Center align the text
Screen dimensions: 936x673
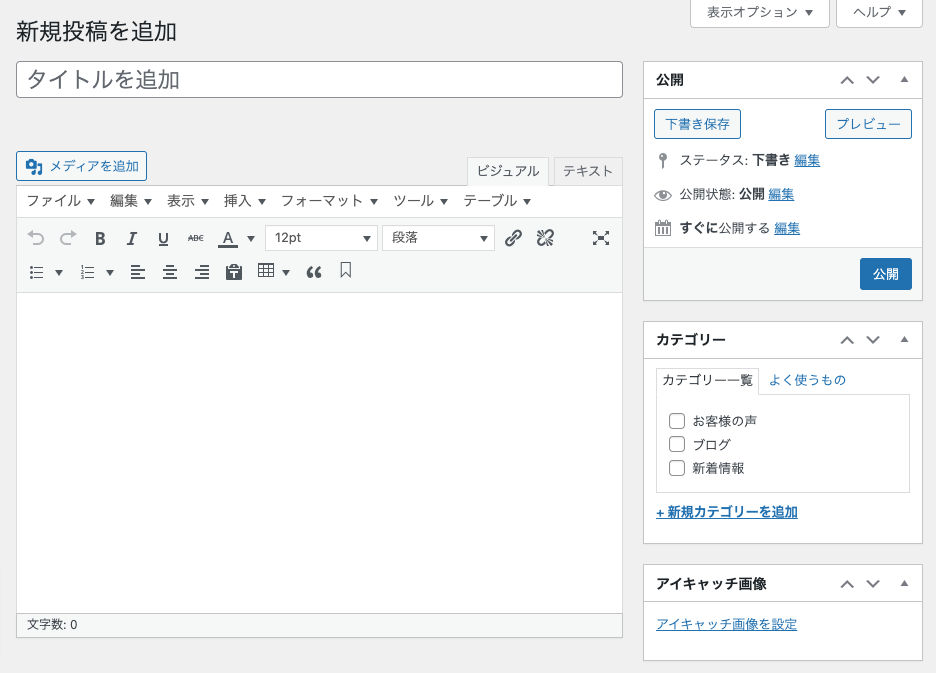pyautogui.click(x=170, y=273)
